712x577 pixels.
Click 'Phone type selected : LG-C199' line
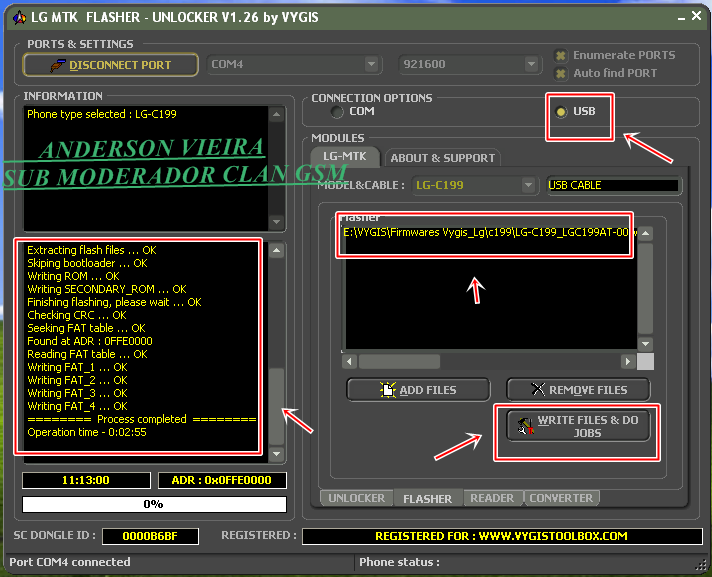click(102, 114)
